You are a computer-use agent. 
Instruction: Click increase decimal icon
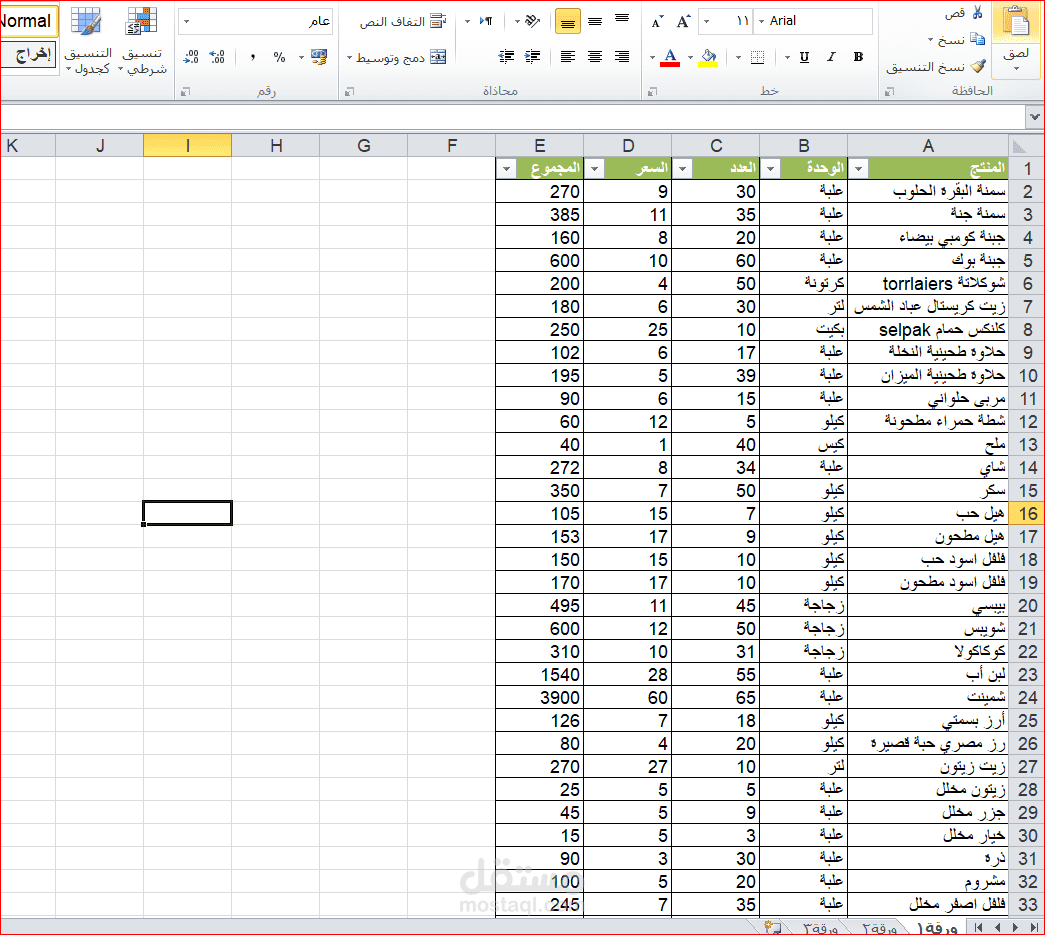point(217,57)
